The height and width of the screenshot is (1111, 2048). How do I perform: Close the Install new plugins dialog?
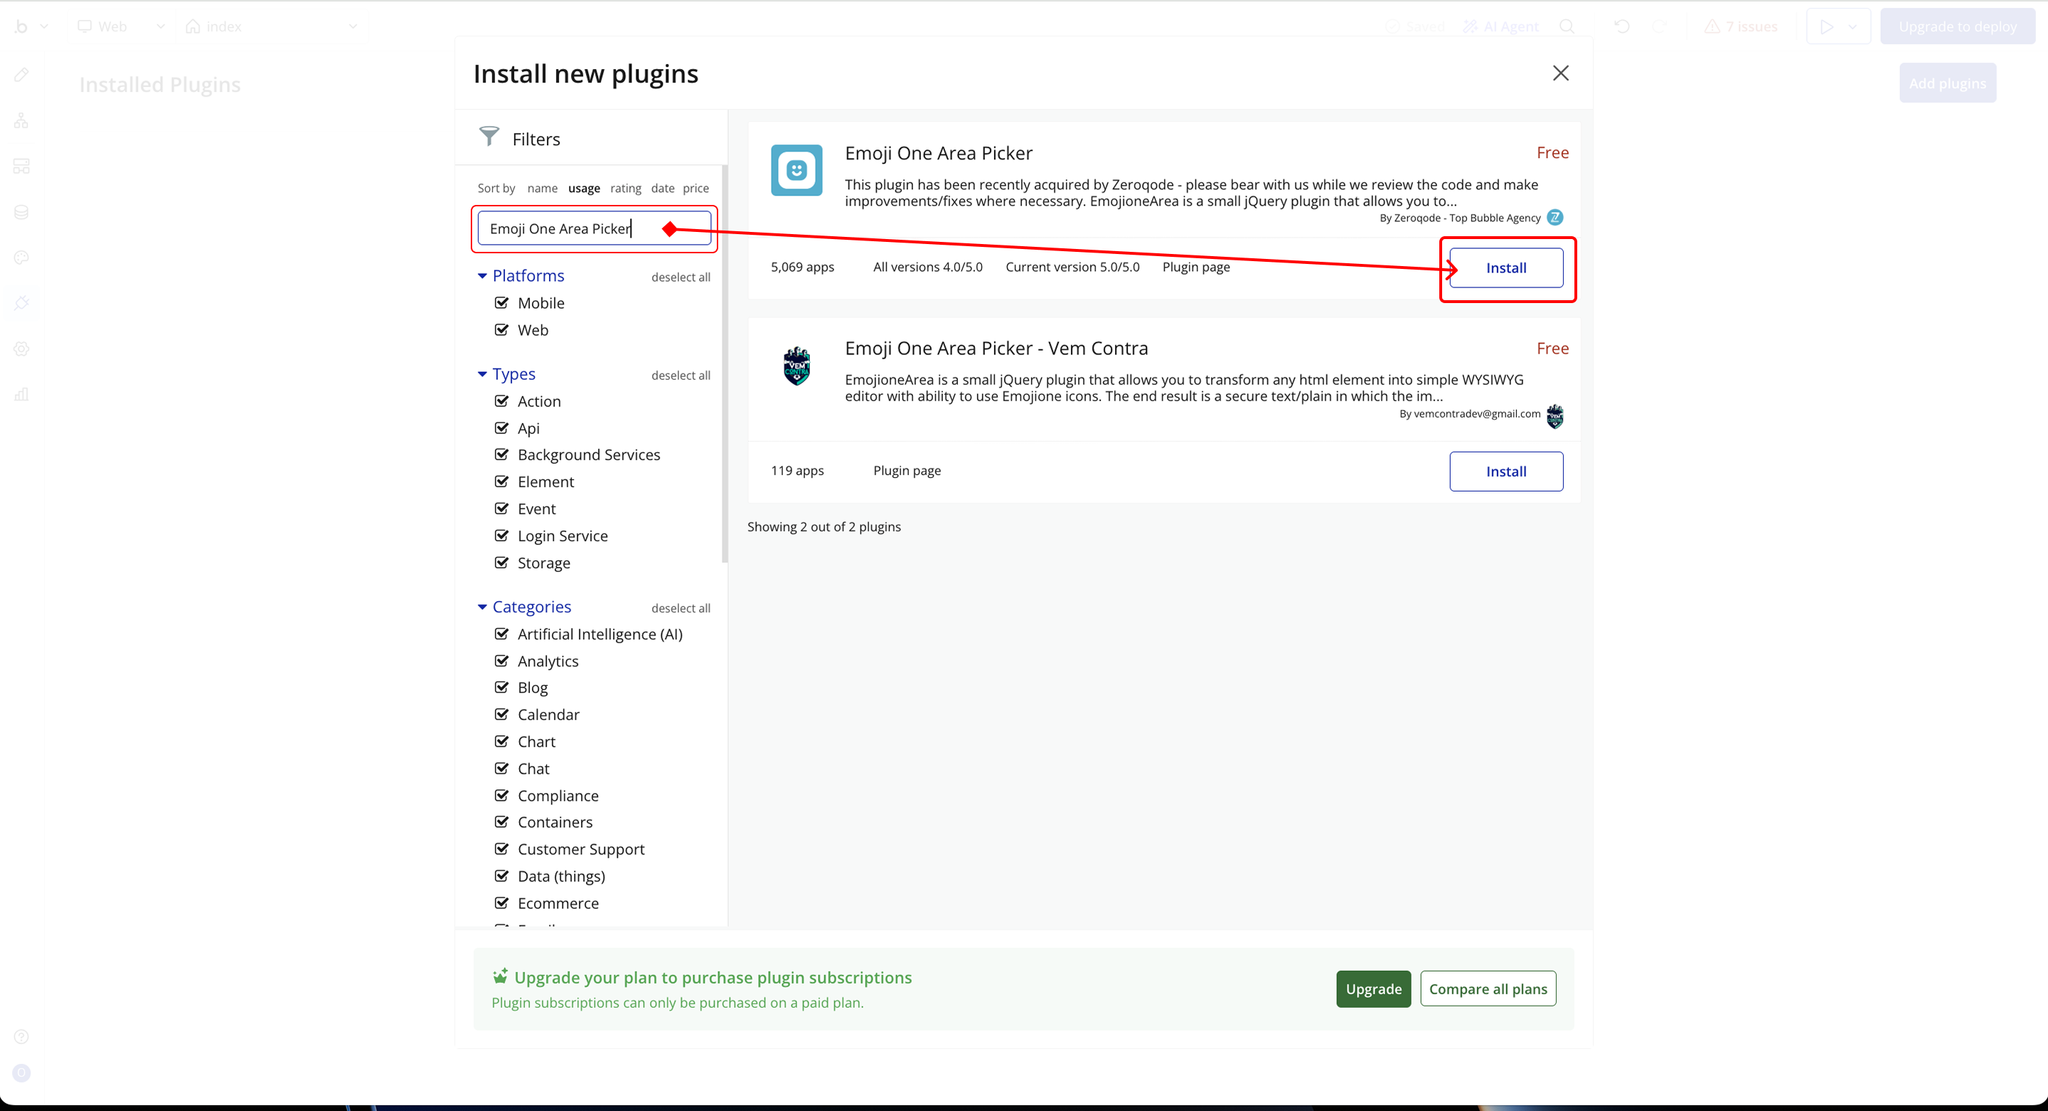(x=1560, y=73)
